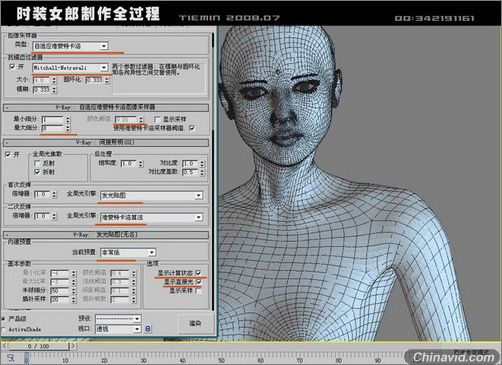Click the 最小细分 value field
Screen dimensions: 502x365
click(53, 119)
